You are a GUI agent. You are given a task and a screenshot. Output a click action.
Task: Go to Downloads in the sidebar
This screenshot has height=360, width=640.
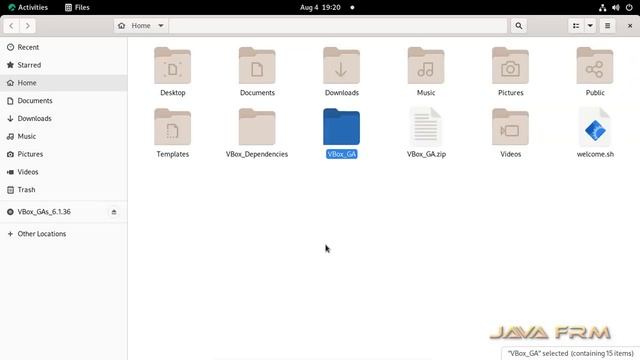coord(64,118)
